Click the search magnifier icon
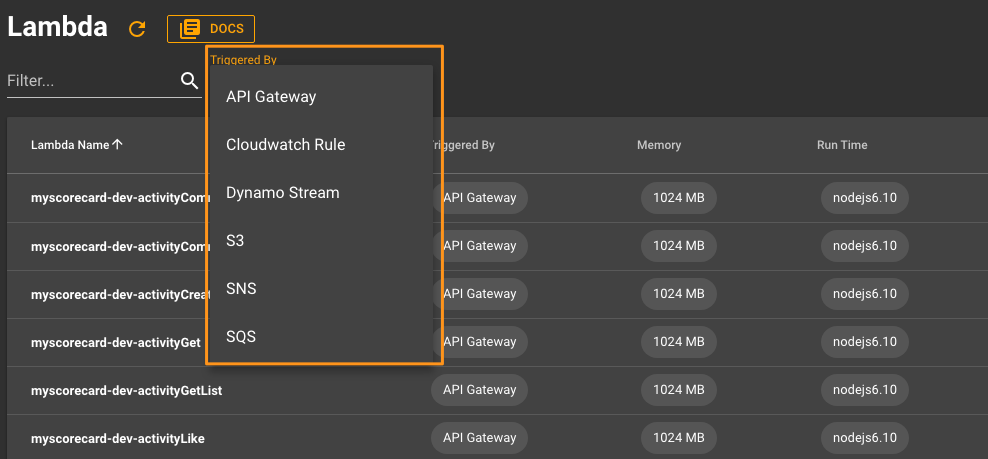988x459 pixels. (190, 81)
